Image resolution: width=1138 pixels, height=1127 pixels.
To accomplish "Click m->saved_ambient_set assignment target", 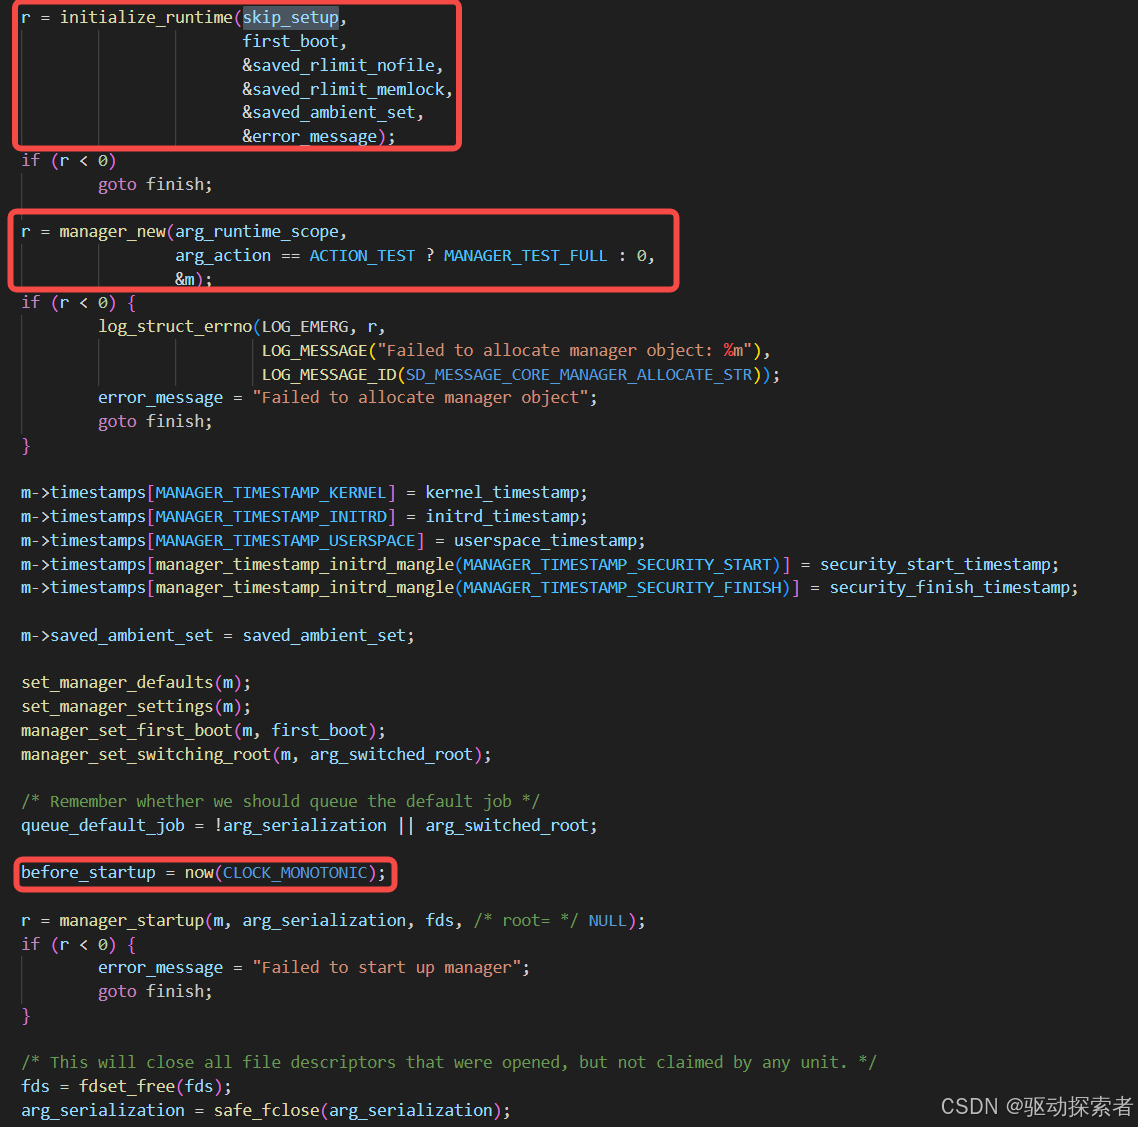I will pyautogui.click(x=117, y=636).
